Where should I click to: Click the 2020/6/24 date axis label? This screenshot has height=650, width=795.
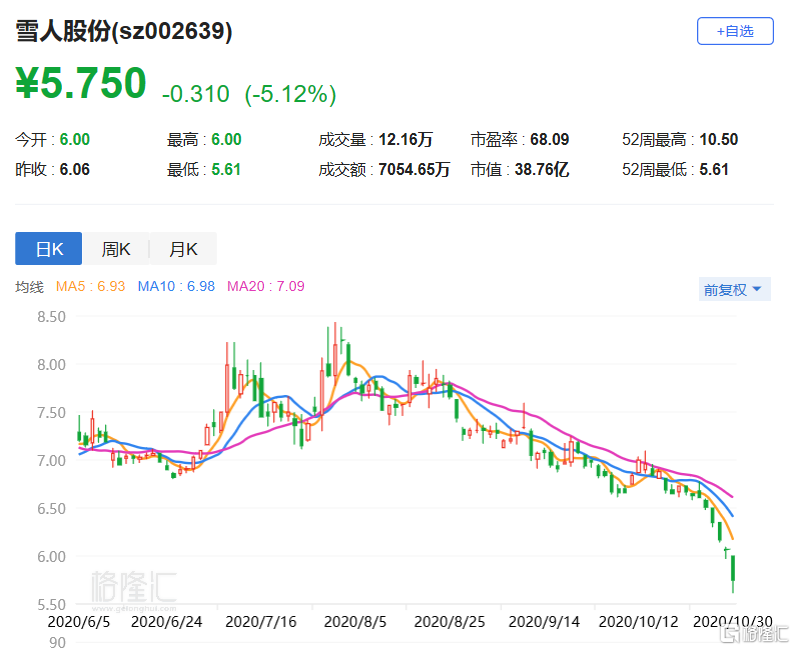(x=166, y=622)
